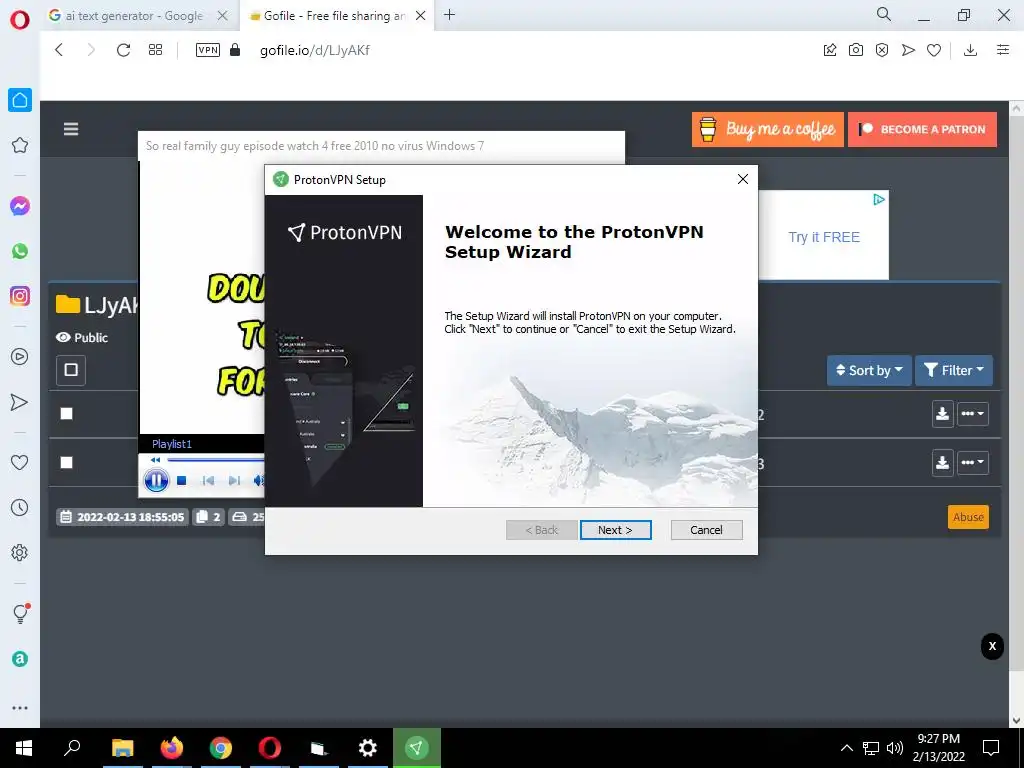Open sidebar three-dots setup menu
Viewport: 1024px width, 768px height.
(x=20, y=708)
